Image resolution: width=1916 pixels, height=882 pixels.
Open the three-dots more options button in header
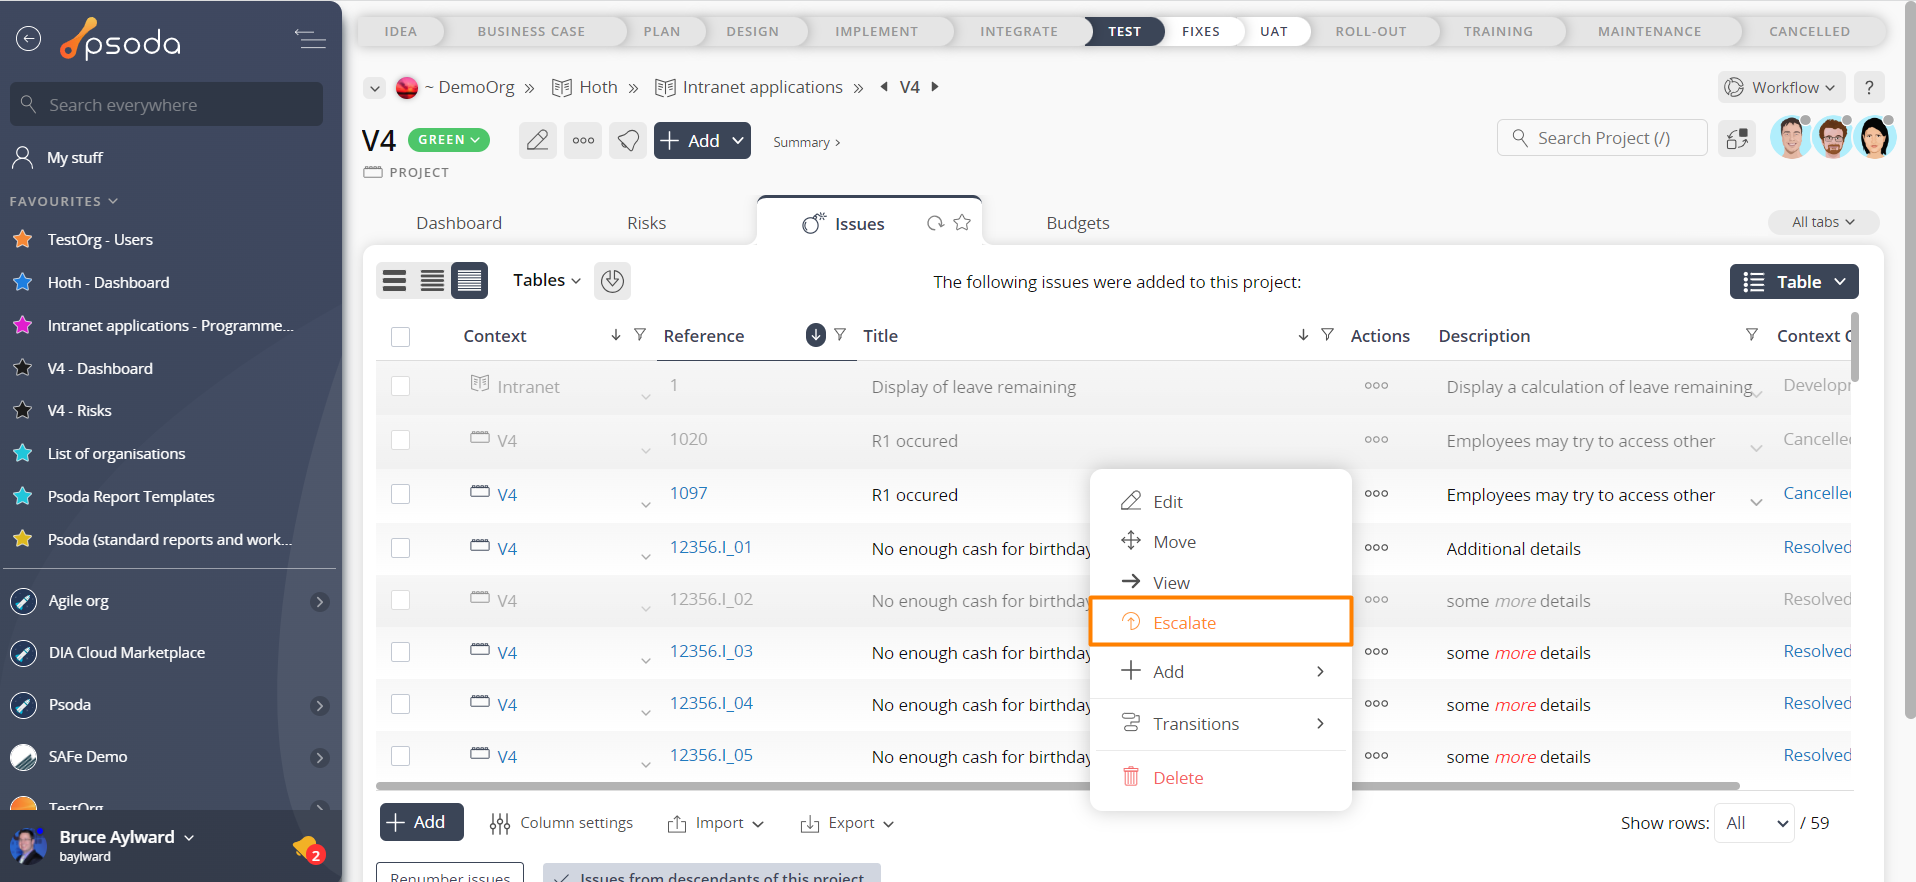point(583,140)
